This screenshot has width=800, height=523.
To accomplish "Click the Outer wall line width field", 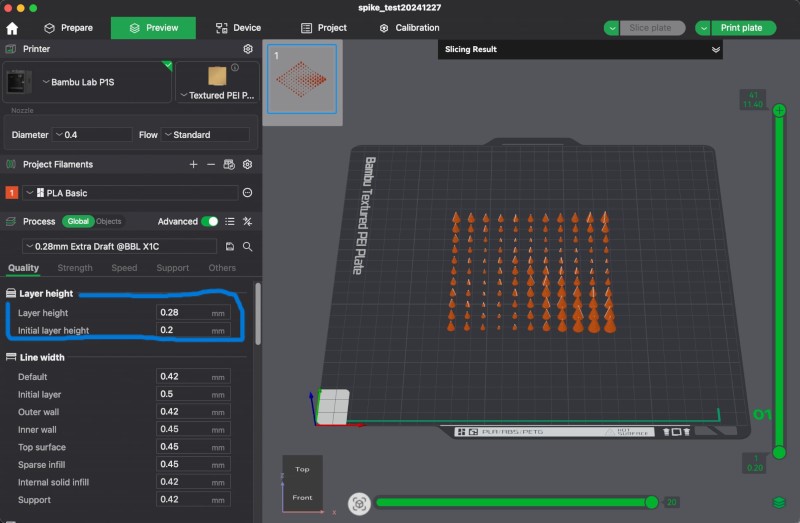I will (x=193, y=412).
